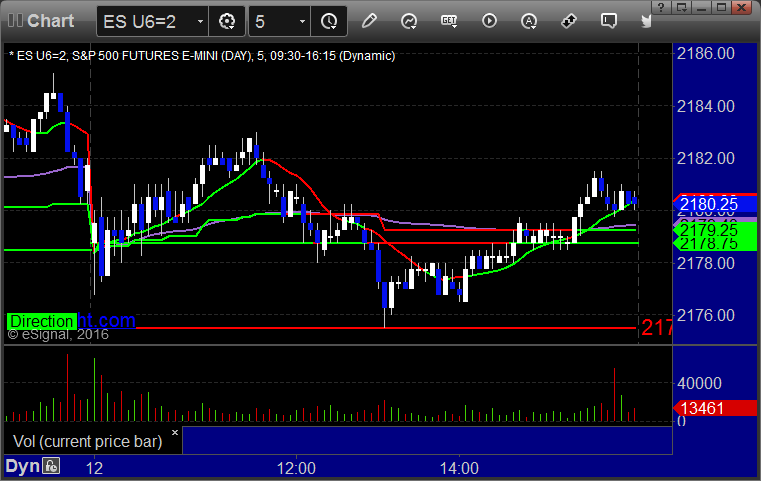Click the green 2179.25 price marker

click(x=714, y=230)
